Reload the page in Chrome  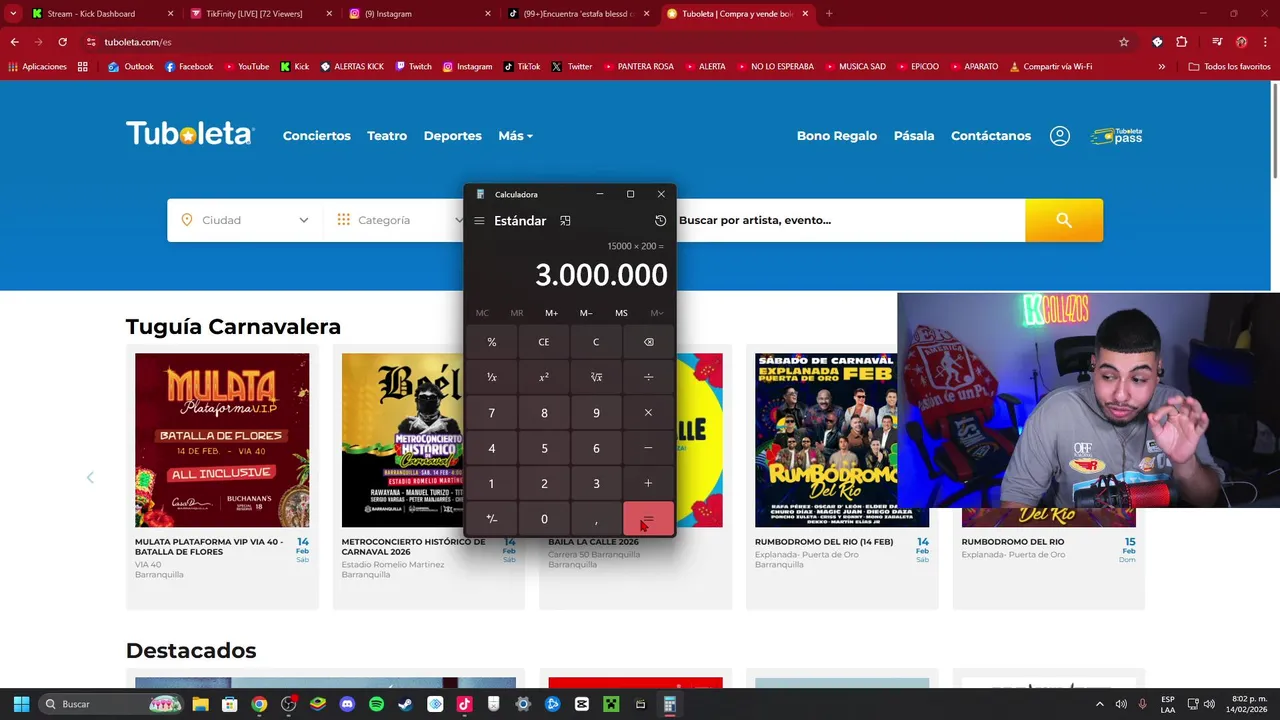(62, 42)
